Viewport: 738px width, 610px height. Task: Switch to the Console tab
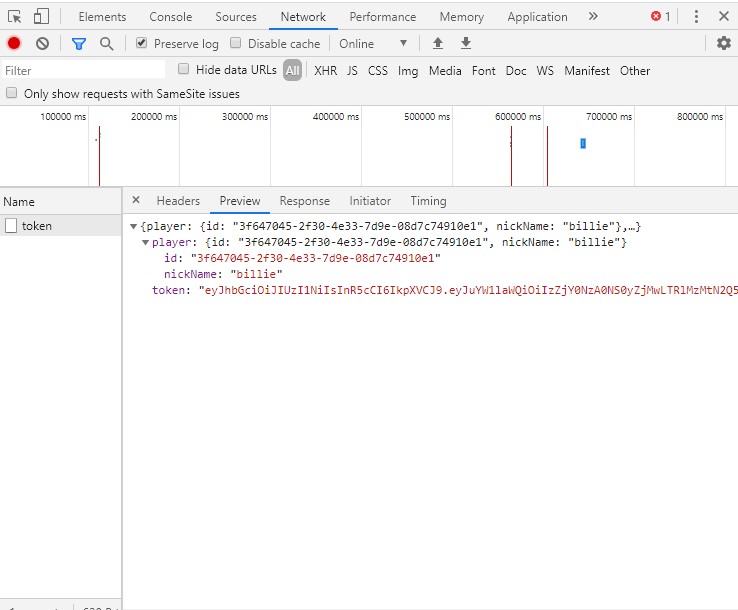pyautogui.click(x=170, y=17)
